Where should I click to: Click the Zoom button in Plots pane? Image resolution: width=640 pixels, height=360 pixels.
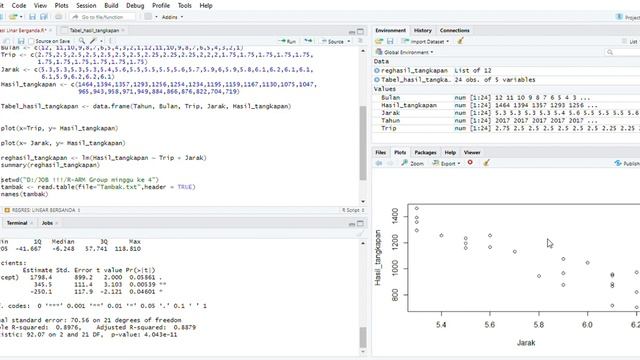tap(413, 163)
